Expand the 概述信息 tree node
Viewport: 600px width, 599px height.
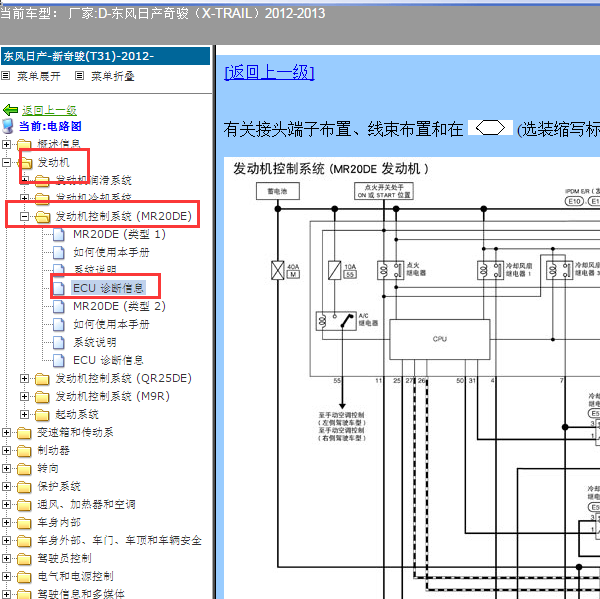[6, 144]
